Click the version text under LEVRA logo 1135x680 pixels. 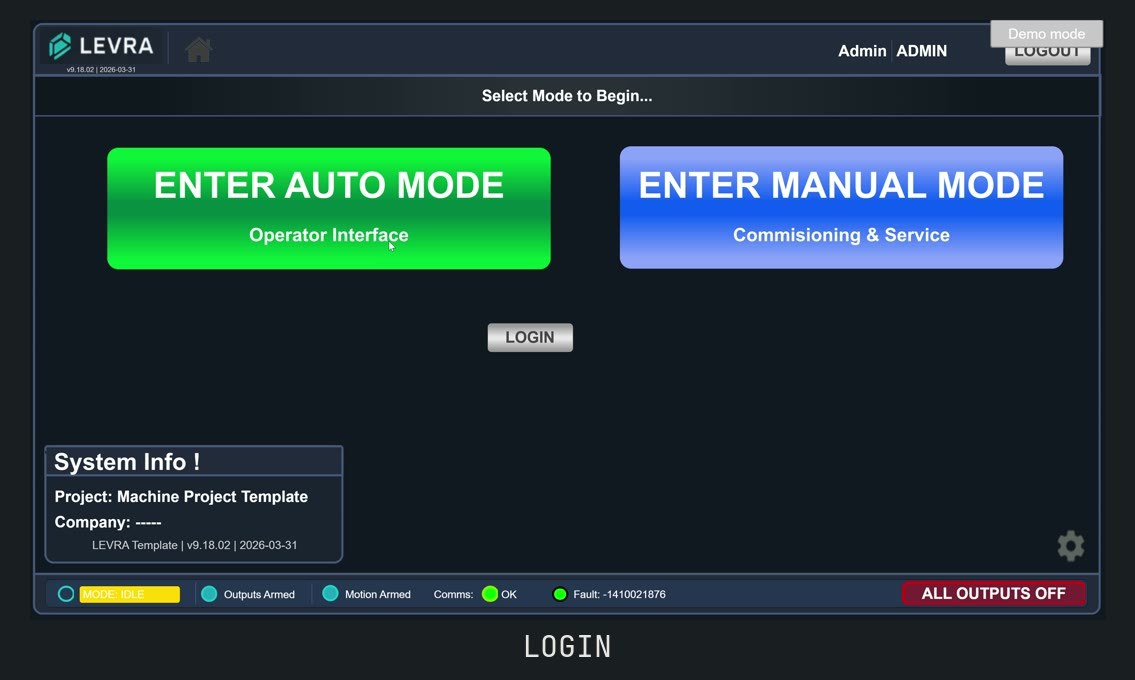[x=101, y=70]
